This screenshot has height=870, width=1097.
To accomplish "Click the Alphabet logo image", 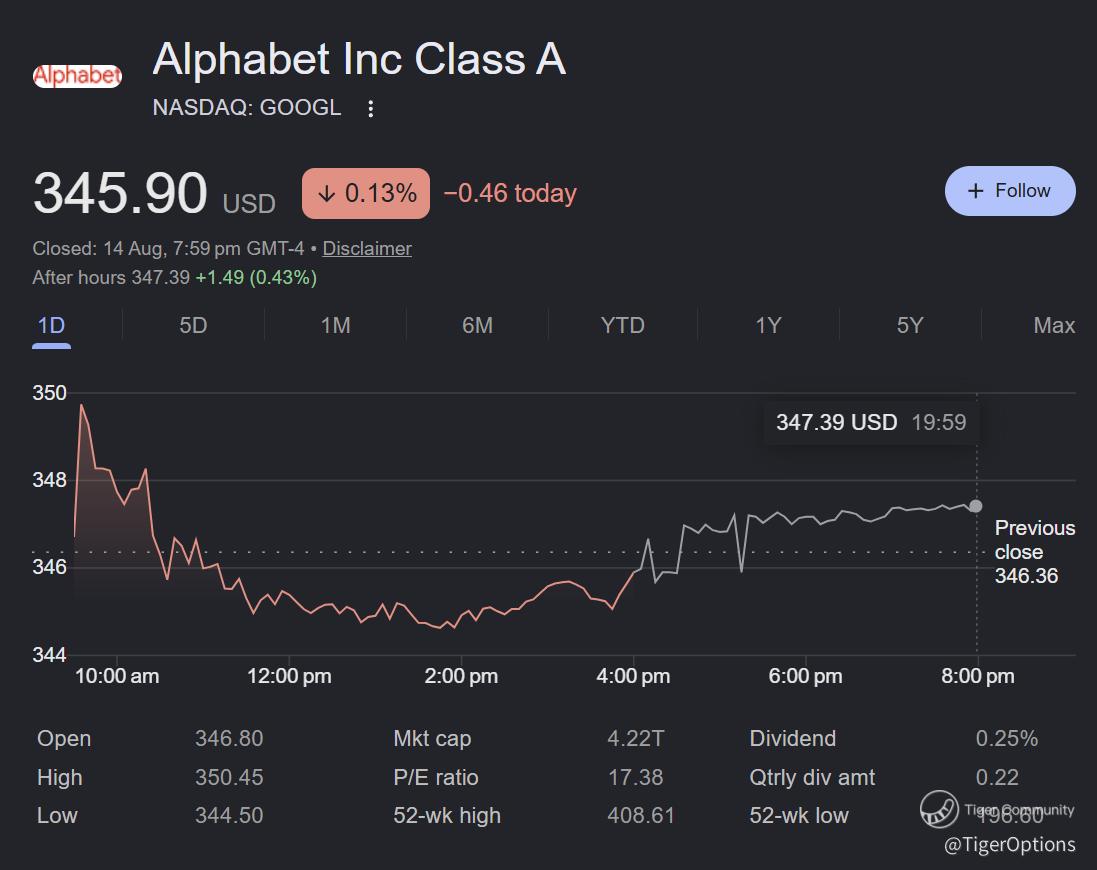I will [x=78, y=76].
